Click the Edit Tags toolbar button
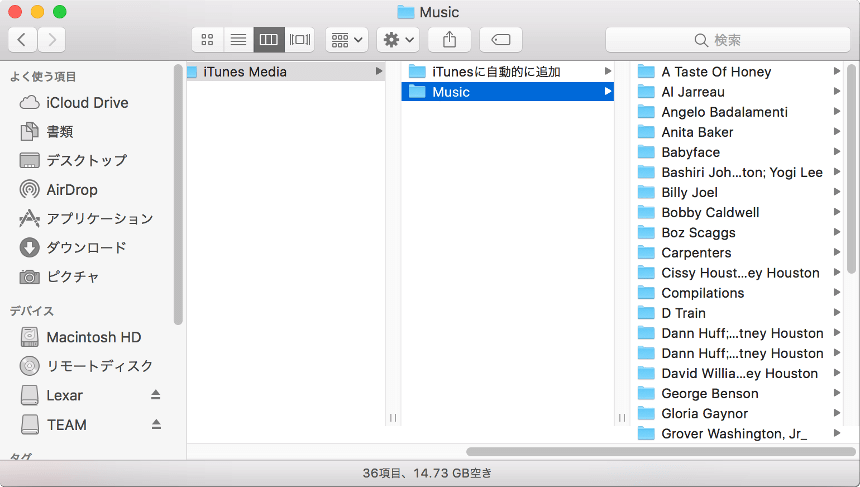 501,40
